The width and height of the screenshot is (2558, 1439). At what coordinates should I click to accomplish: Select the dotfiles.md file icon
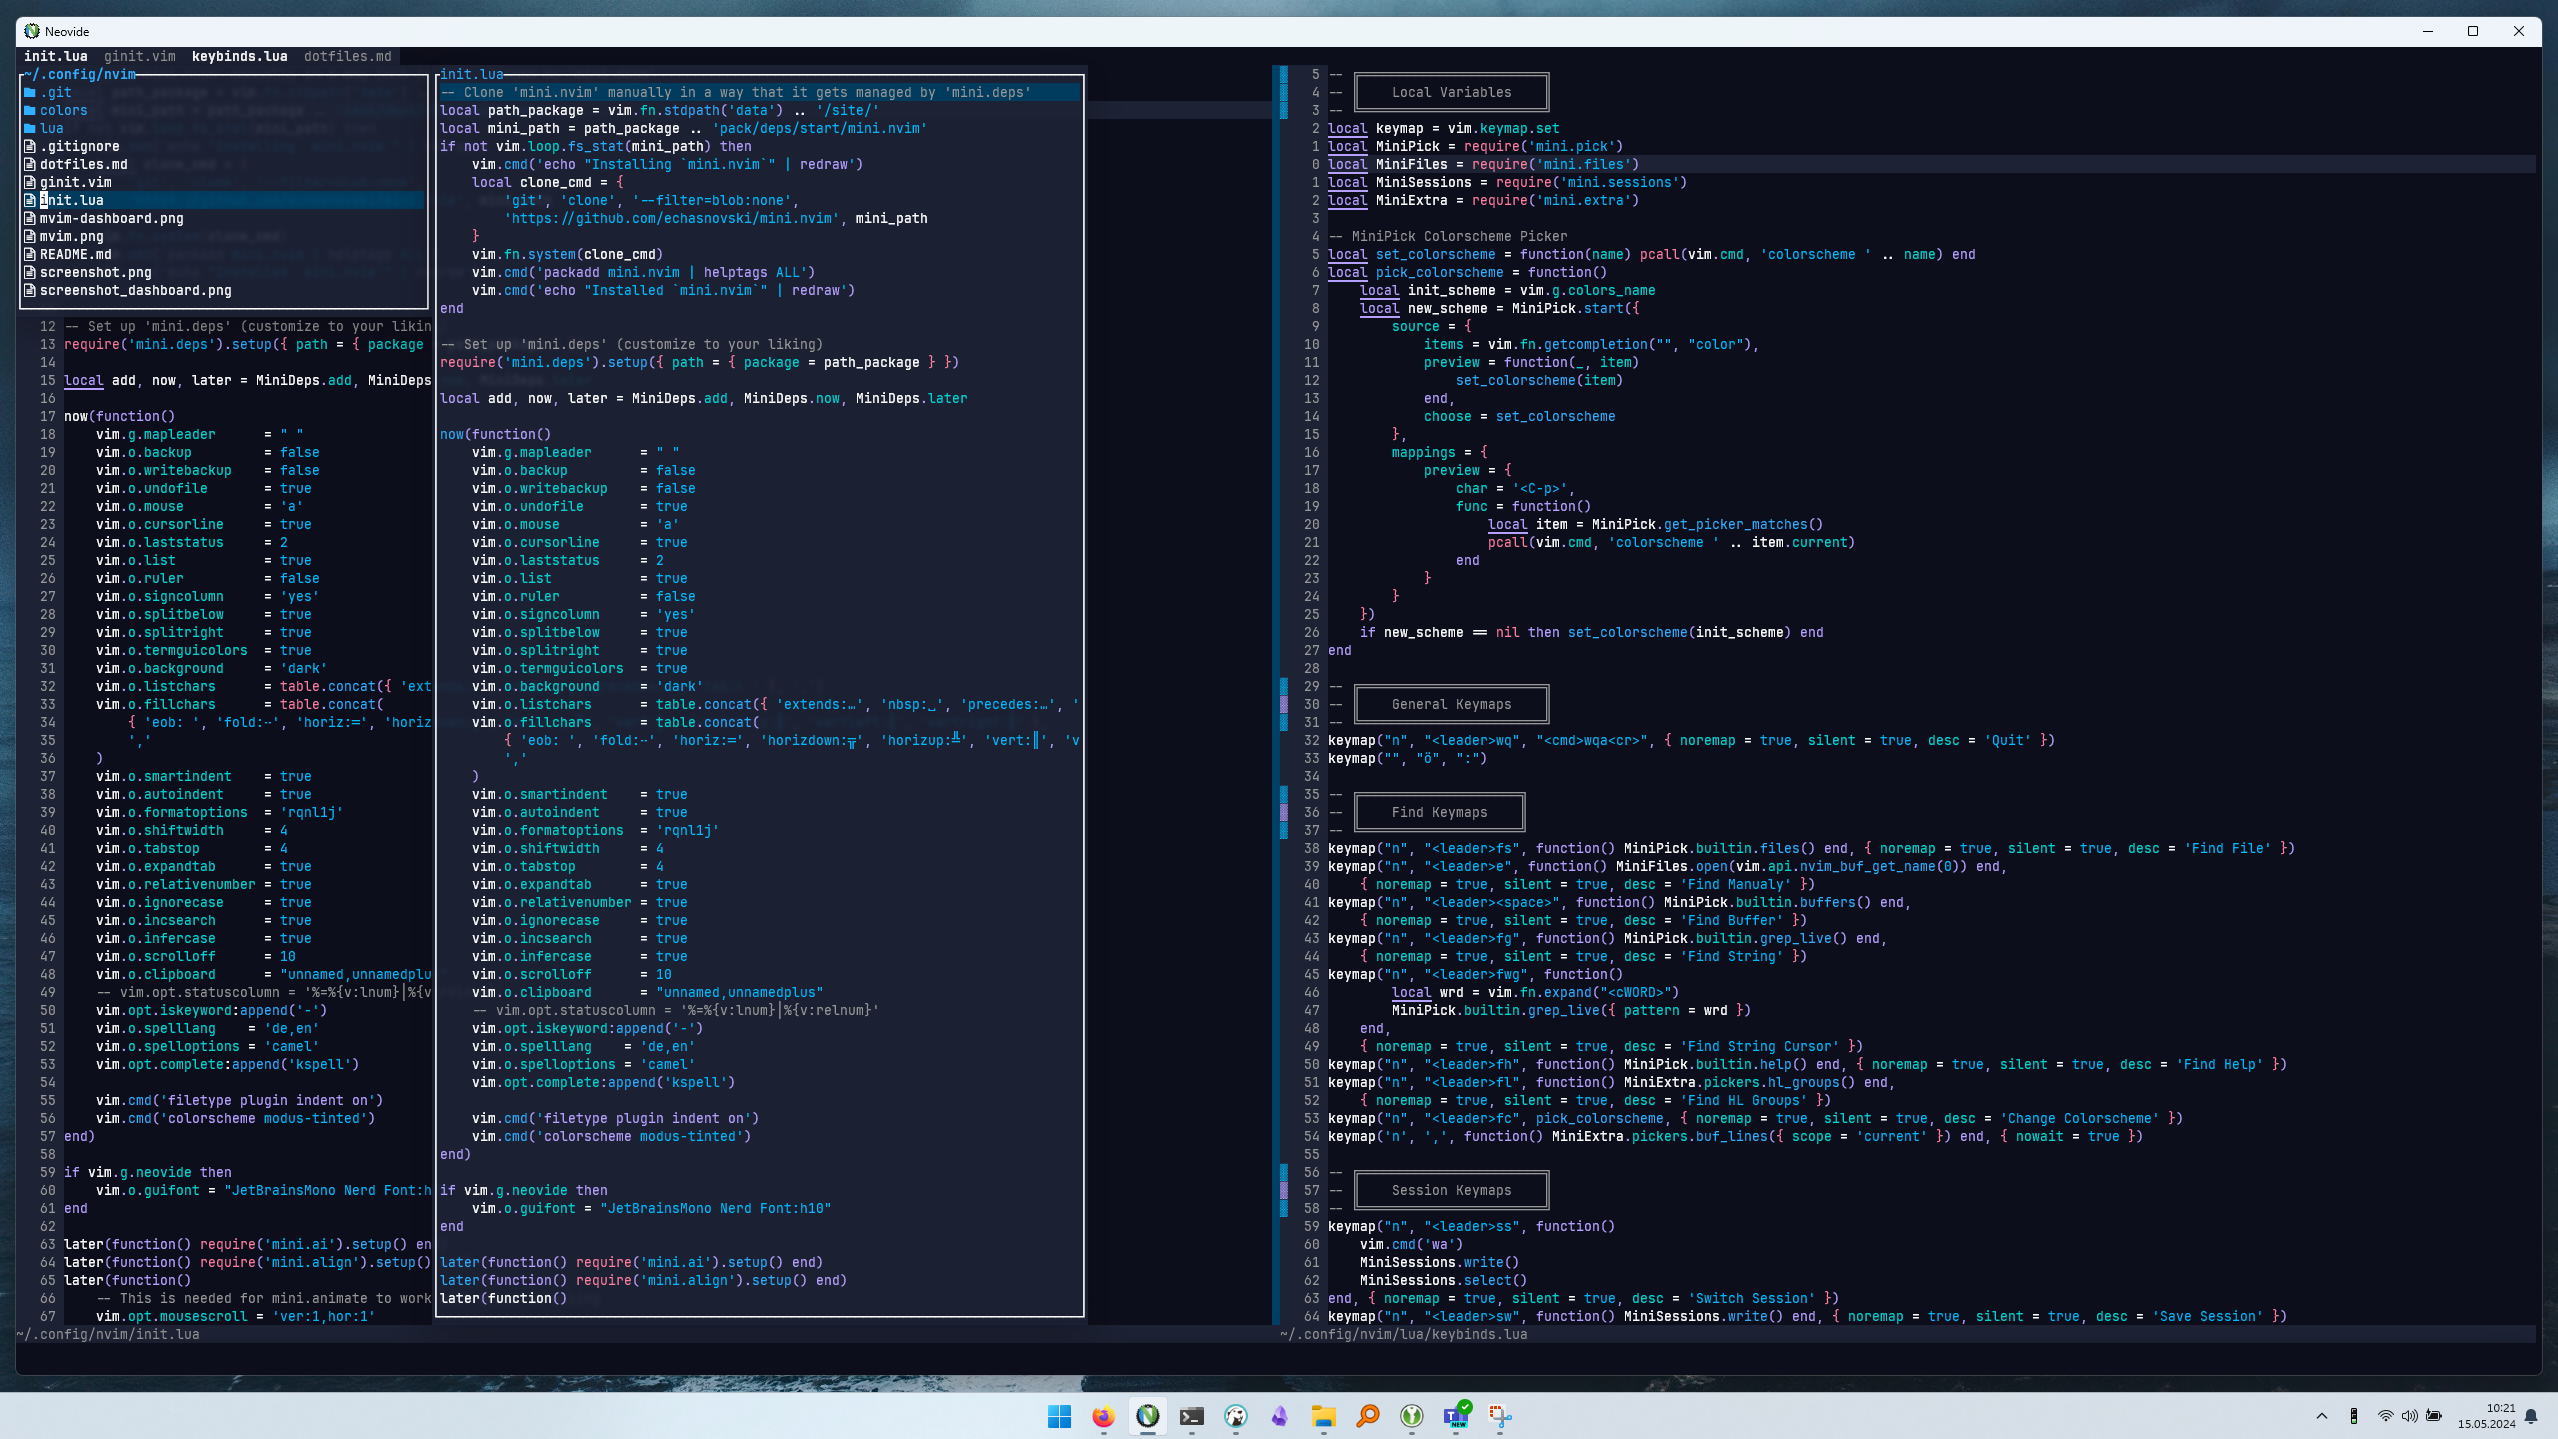pos(30,165)
